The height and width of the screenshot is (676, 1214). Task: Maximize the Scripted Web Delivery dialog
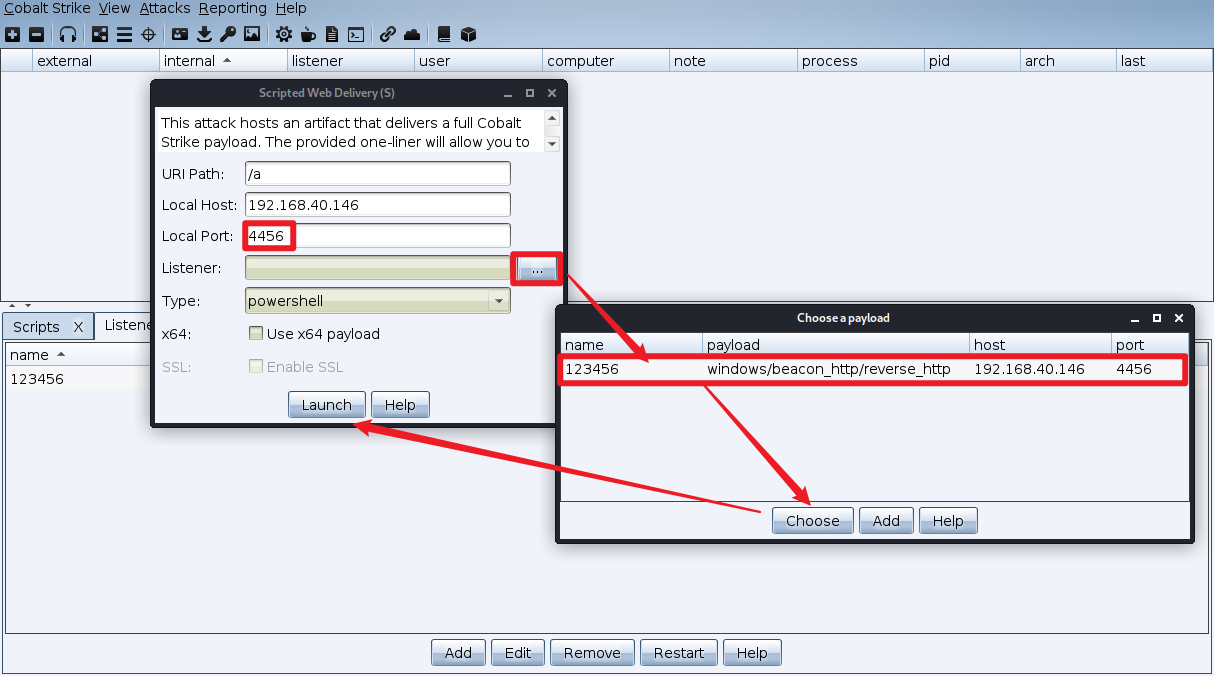point(530,93)
